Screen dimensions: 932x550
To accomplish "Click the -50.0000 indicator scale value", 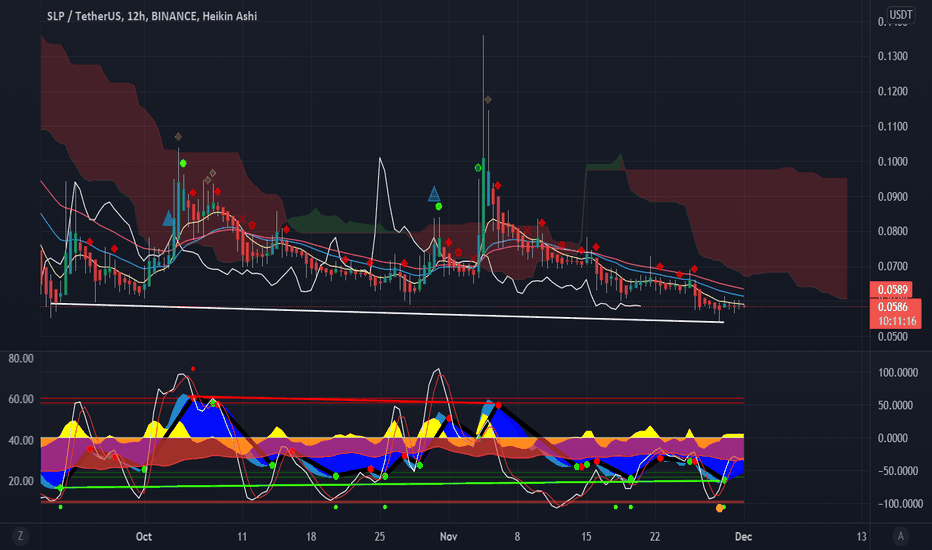I will click(896, 471).
